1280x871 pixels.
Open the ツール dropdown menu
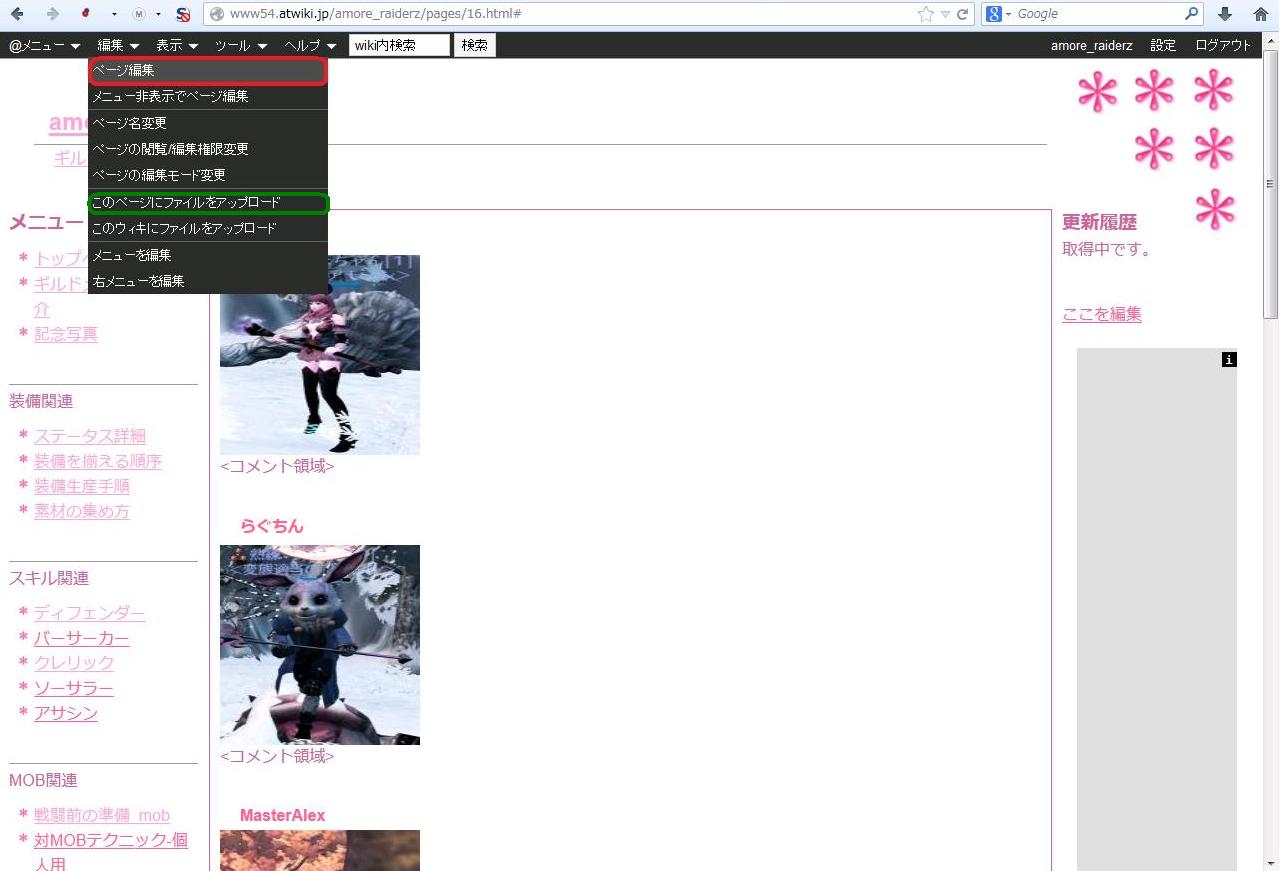(241, 46)
